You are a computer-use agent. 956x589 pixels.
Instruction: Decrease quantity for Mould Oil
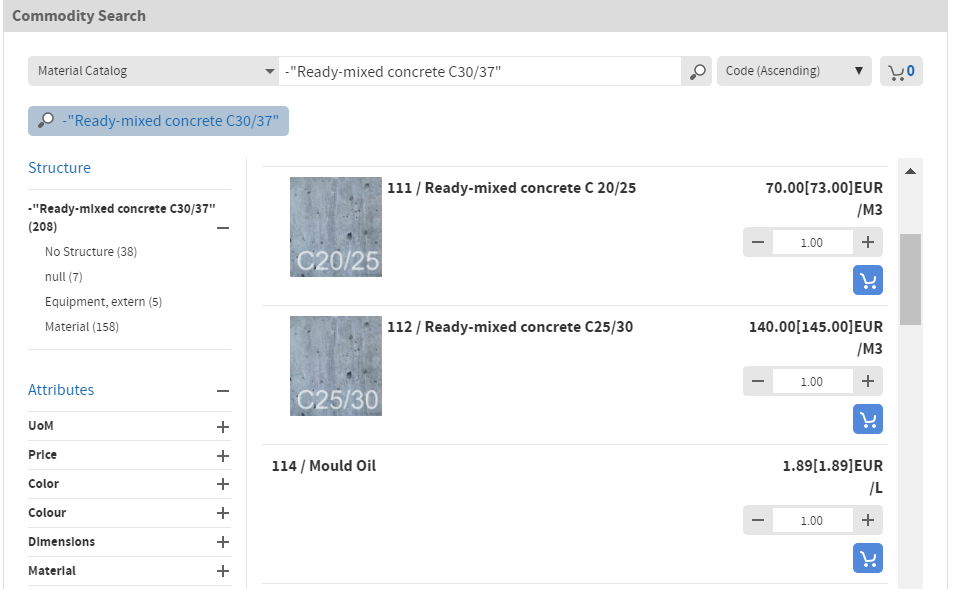click(758, 521)
